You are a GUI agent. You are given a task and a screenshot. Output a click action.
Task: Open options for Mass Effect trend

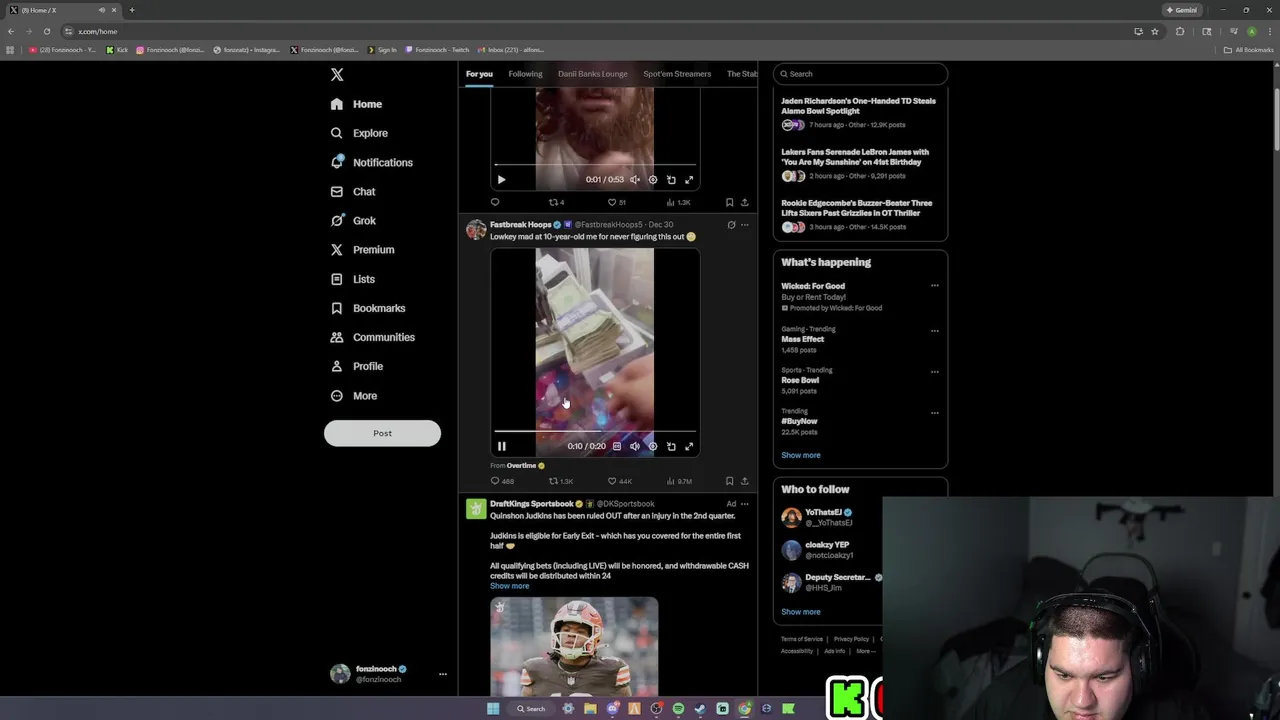pyautogui.click(x=935, y=331)
